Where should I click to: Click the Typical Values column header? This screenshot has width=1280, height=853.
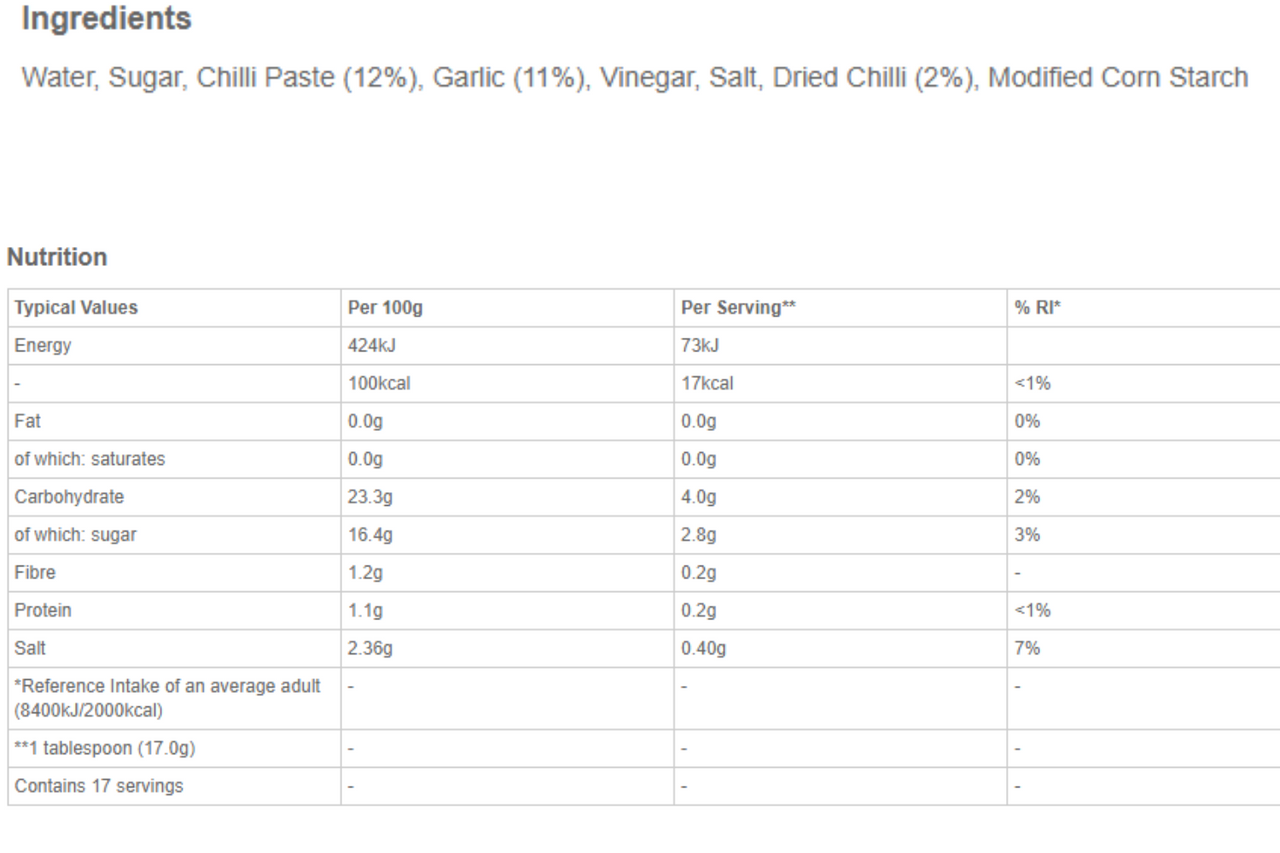click(x=76, y=308)
